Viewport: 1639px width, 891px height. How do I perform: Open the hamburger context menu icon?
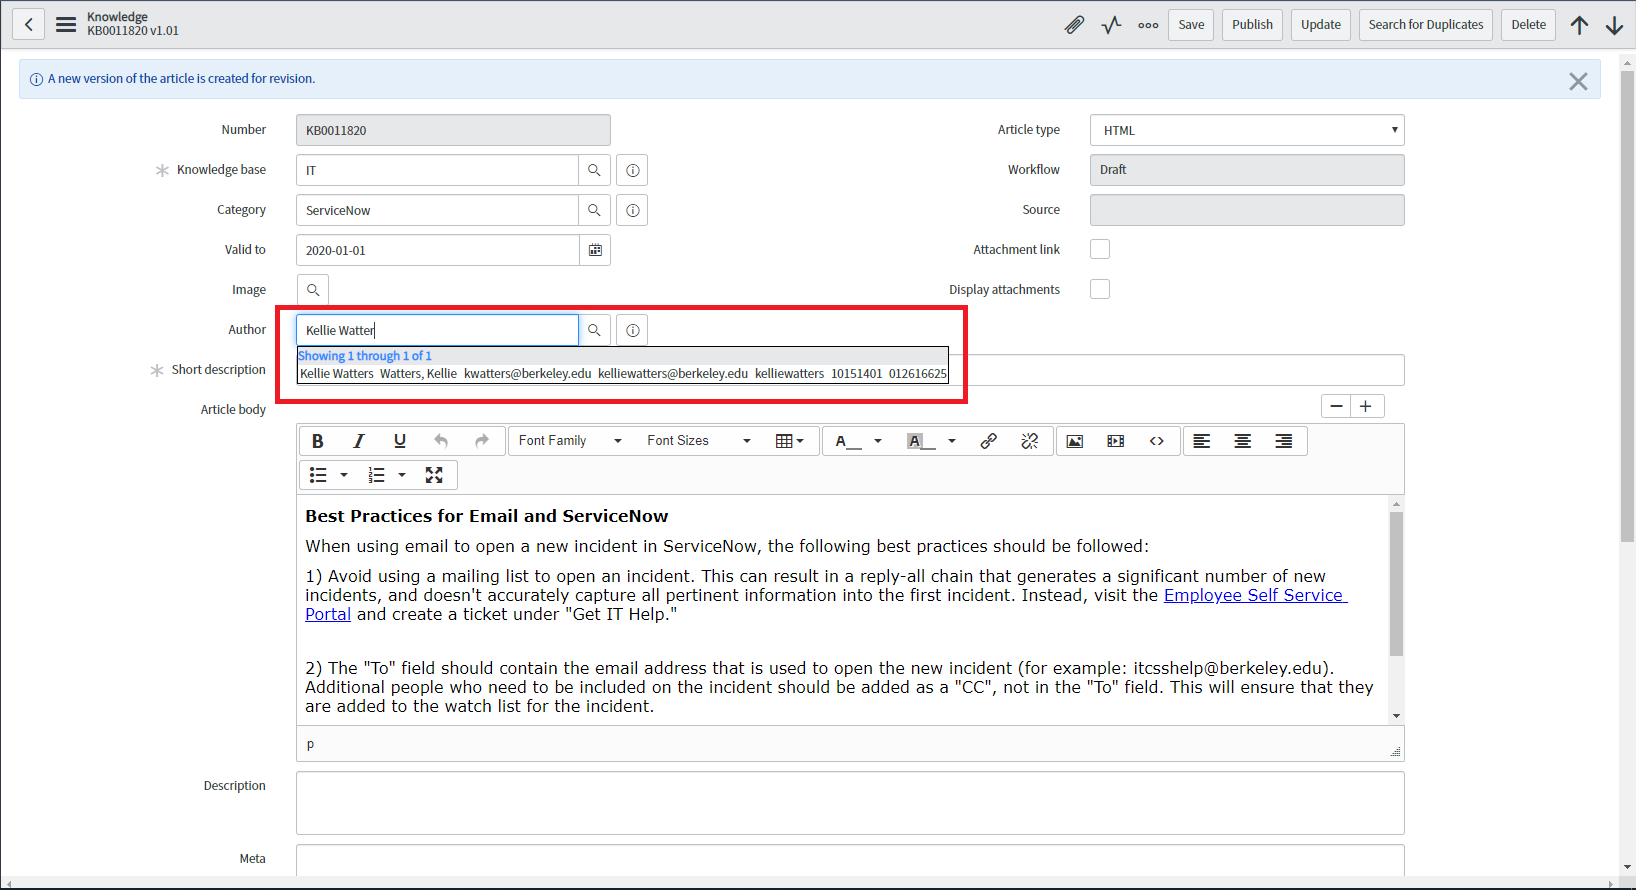click(x=66, y=25)
